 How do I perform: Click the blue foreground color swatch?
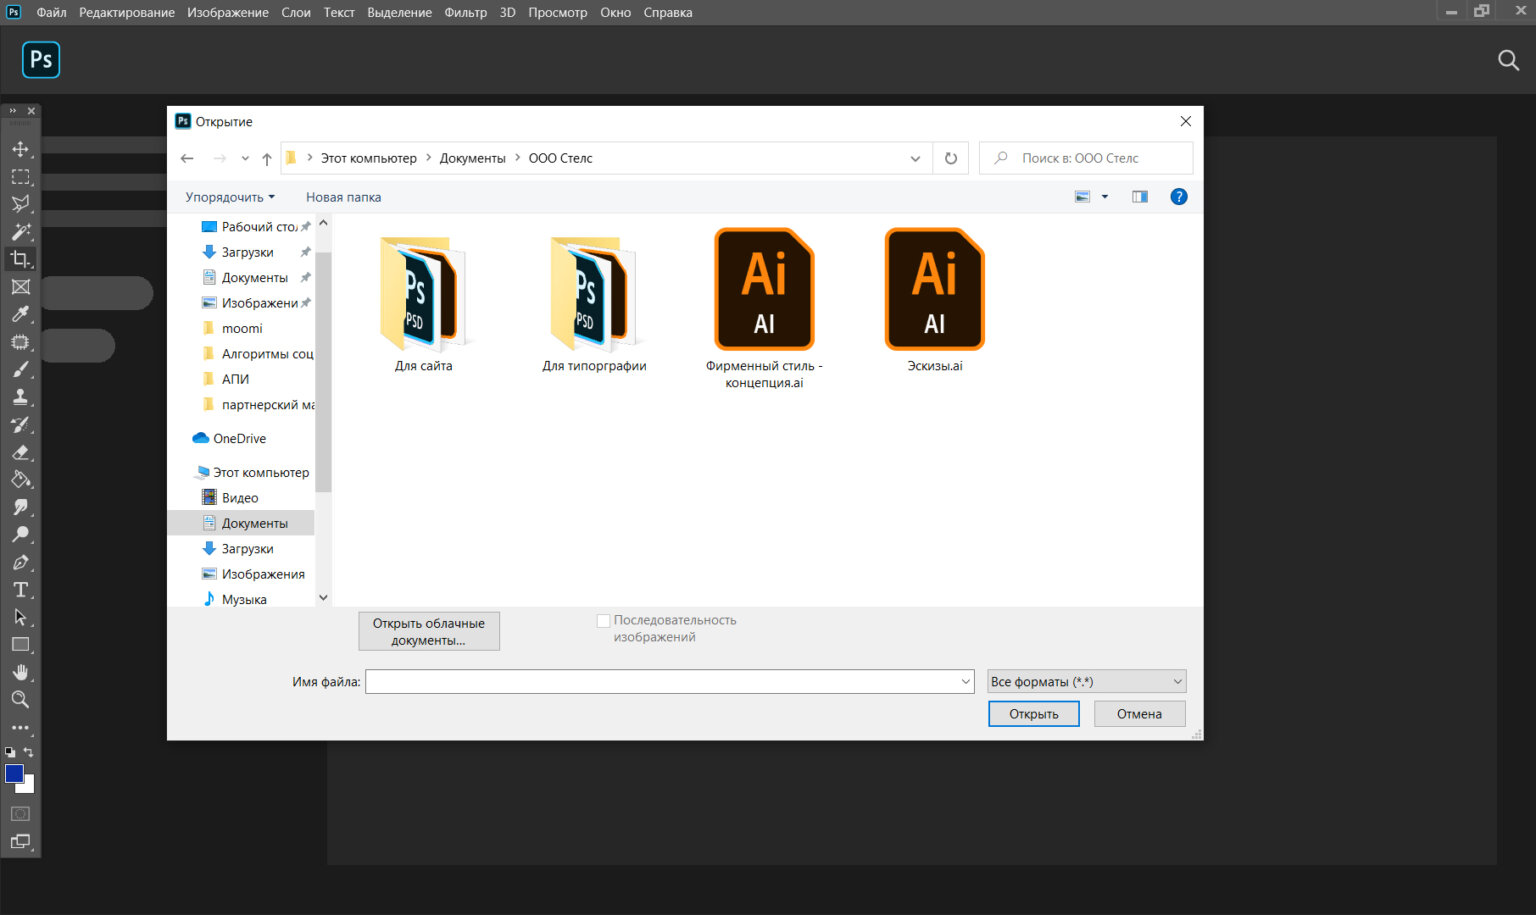[14, 774]
